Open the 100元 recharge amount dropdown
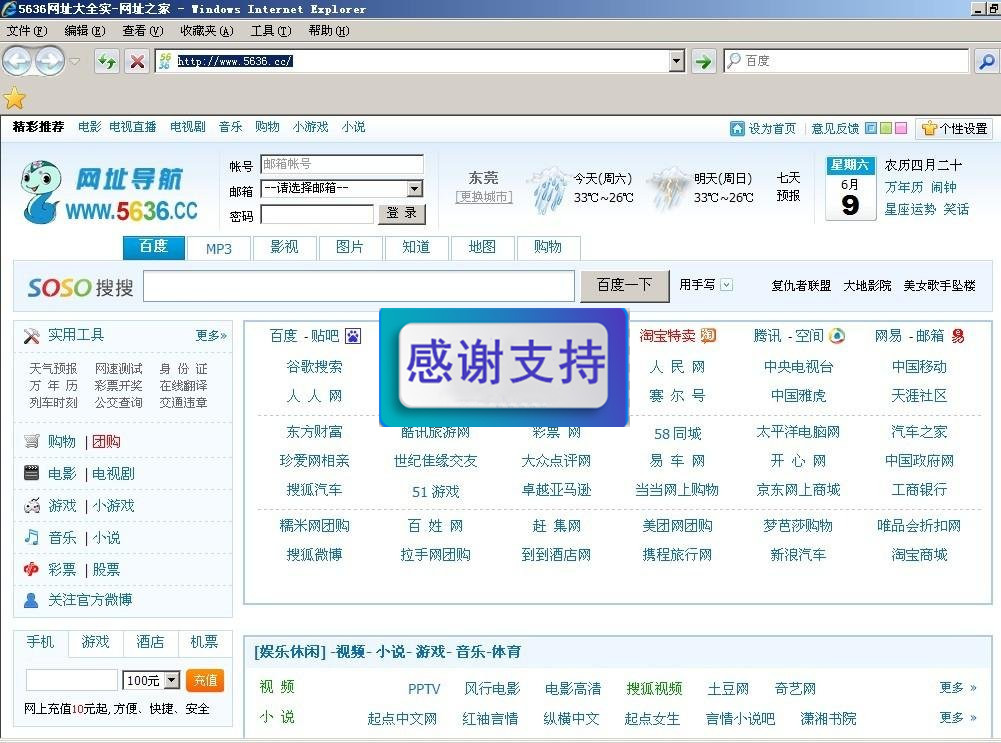Screen dimensions: 1001x743 (x=172, y=680)
